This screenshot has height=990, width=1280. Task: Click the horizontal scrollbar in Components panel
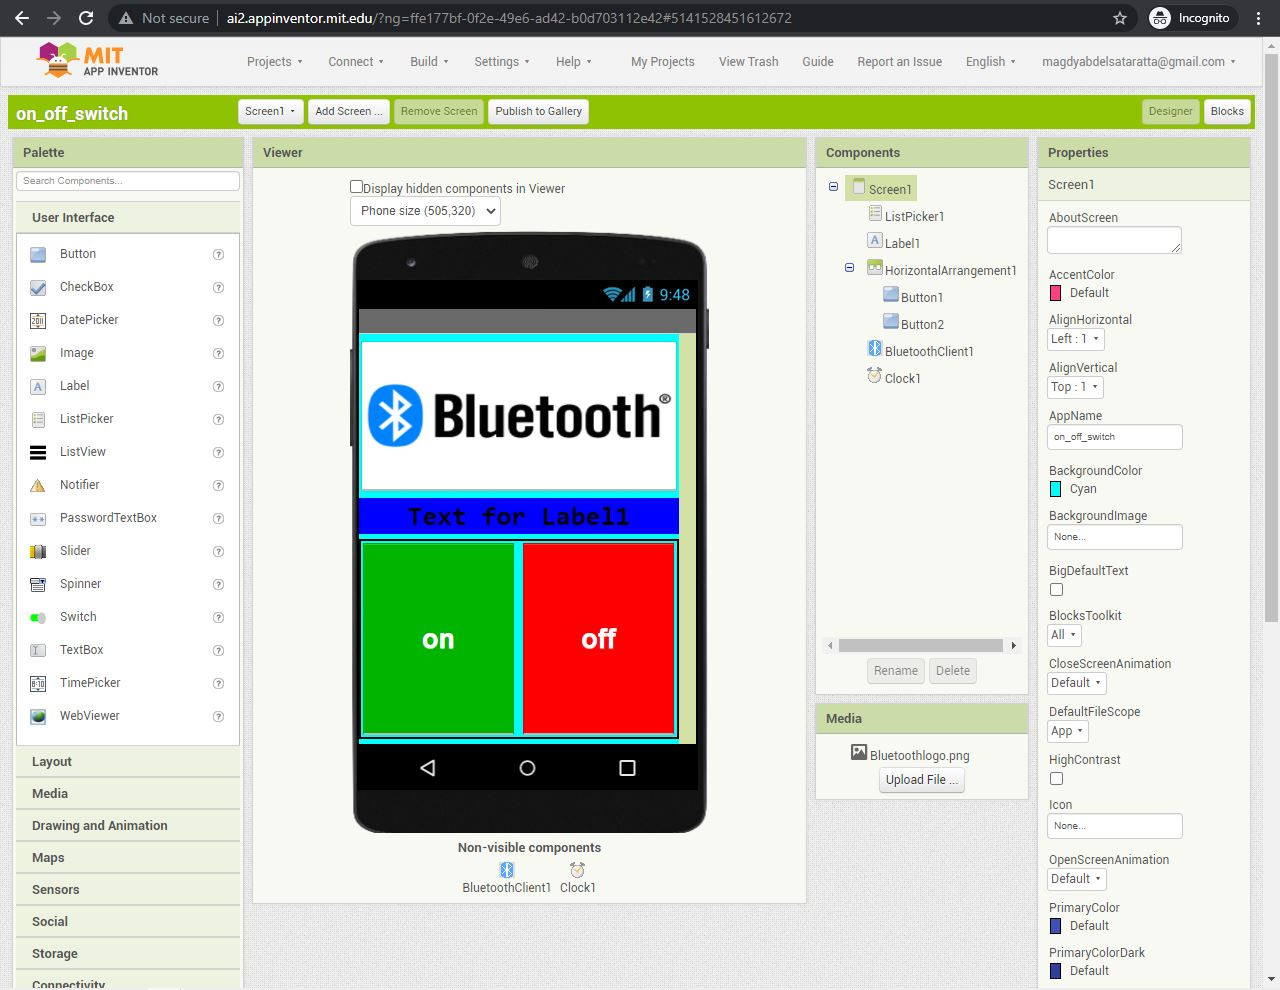pyautogui.click(x=921, y=646)
